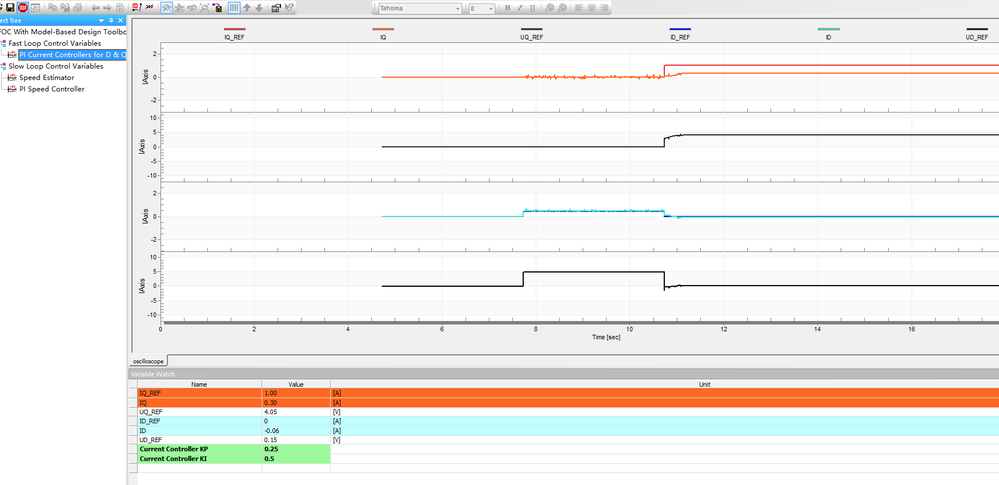Toggle the highlighted vertical grid-lines icon
This screenshot has width=999, height=485.
(234, 8)
